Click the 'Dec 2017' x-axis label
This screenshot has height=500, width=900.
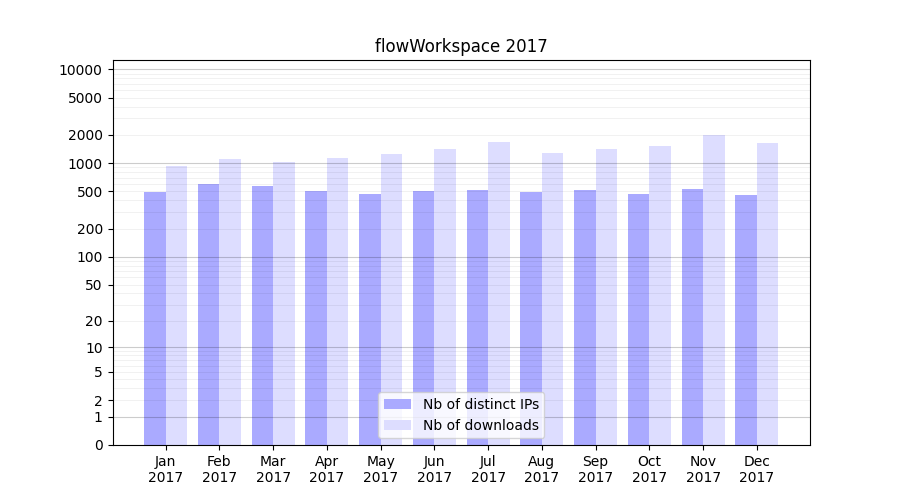[757, 469]
